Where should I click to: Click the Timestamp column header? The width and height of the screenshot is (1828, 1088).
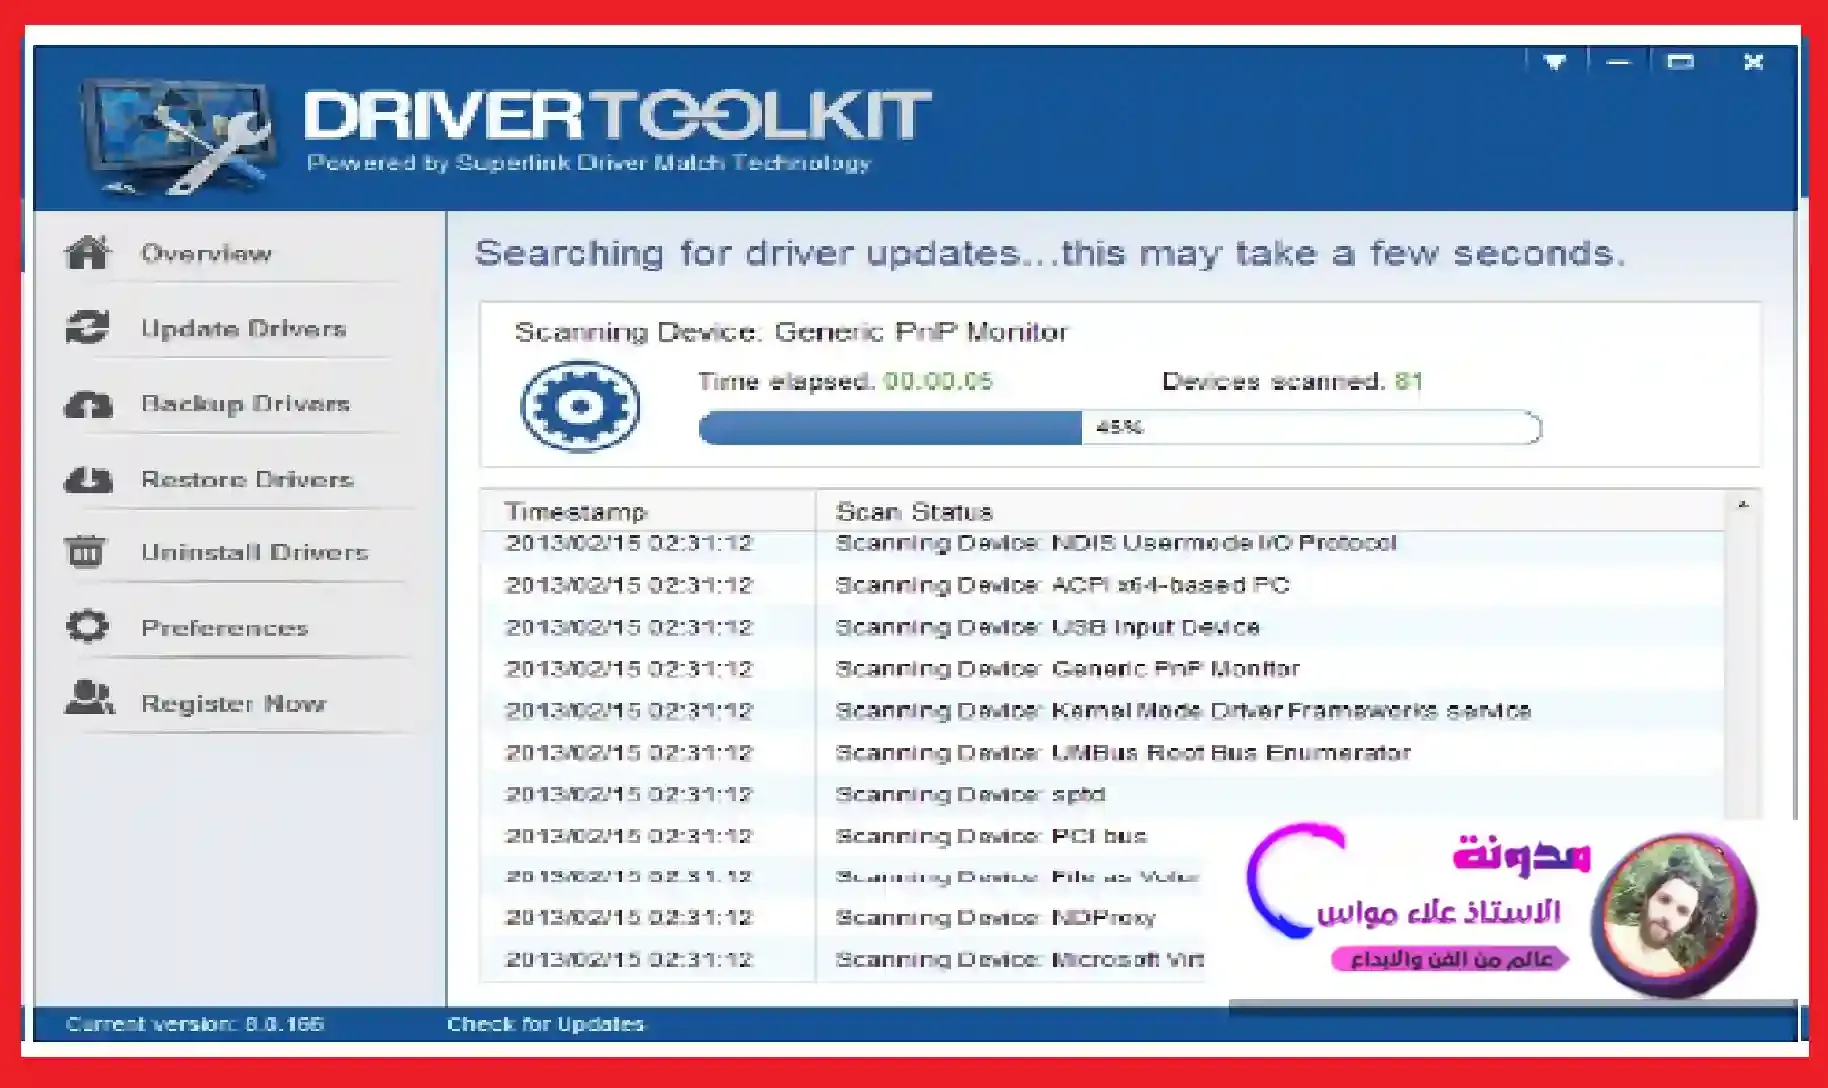point(648,511)
